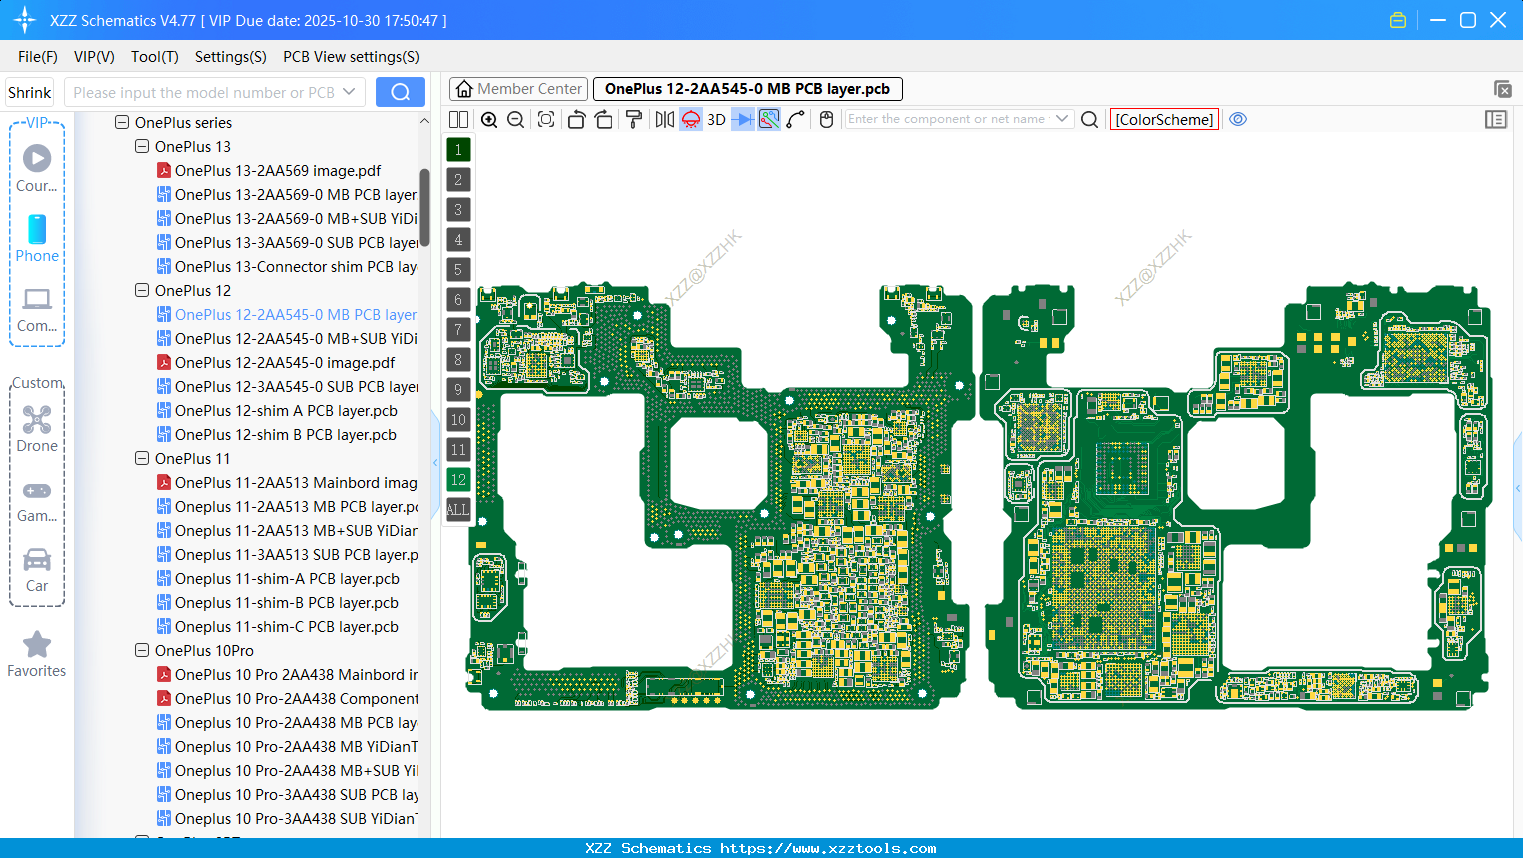Toggle component visibility with the eye icon
The width and height of the screenshot is (1523, 858).
(x=1238, y=119)
